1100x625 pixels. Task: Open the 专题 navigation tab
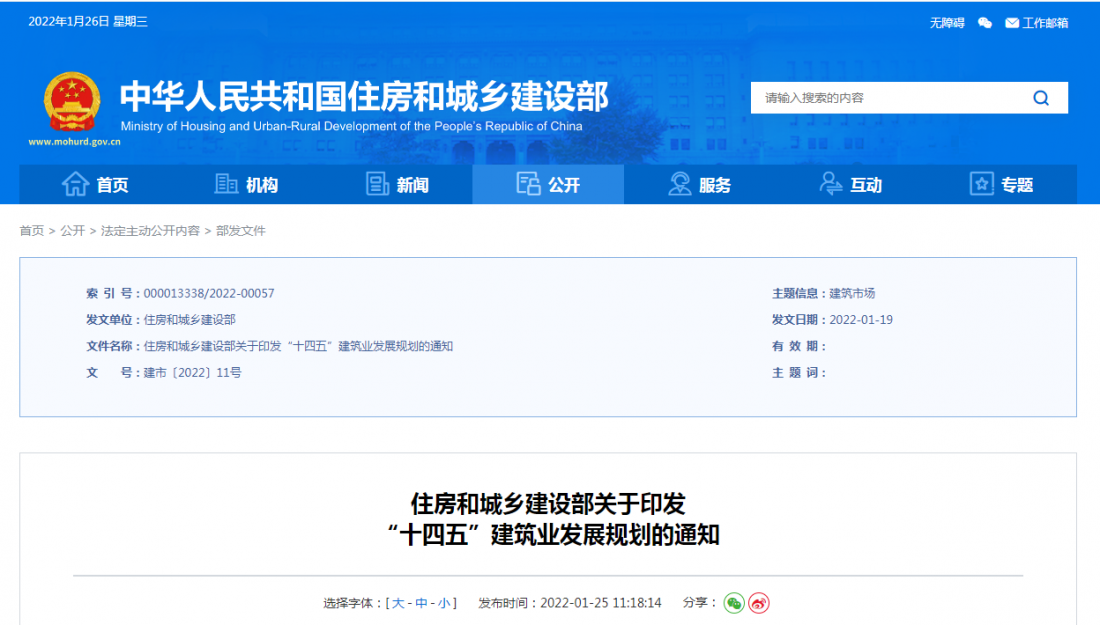[x=1002, y=184]
